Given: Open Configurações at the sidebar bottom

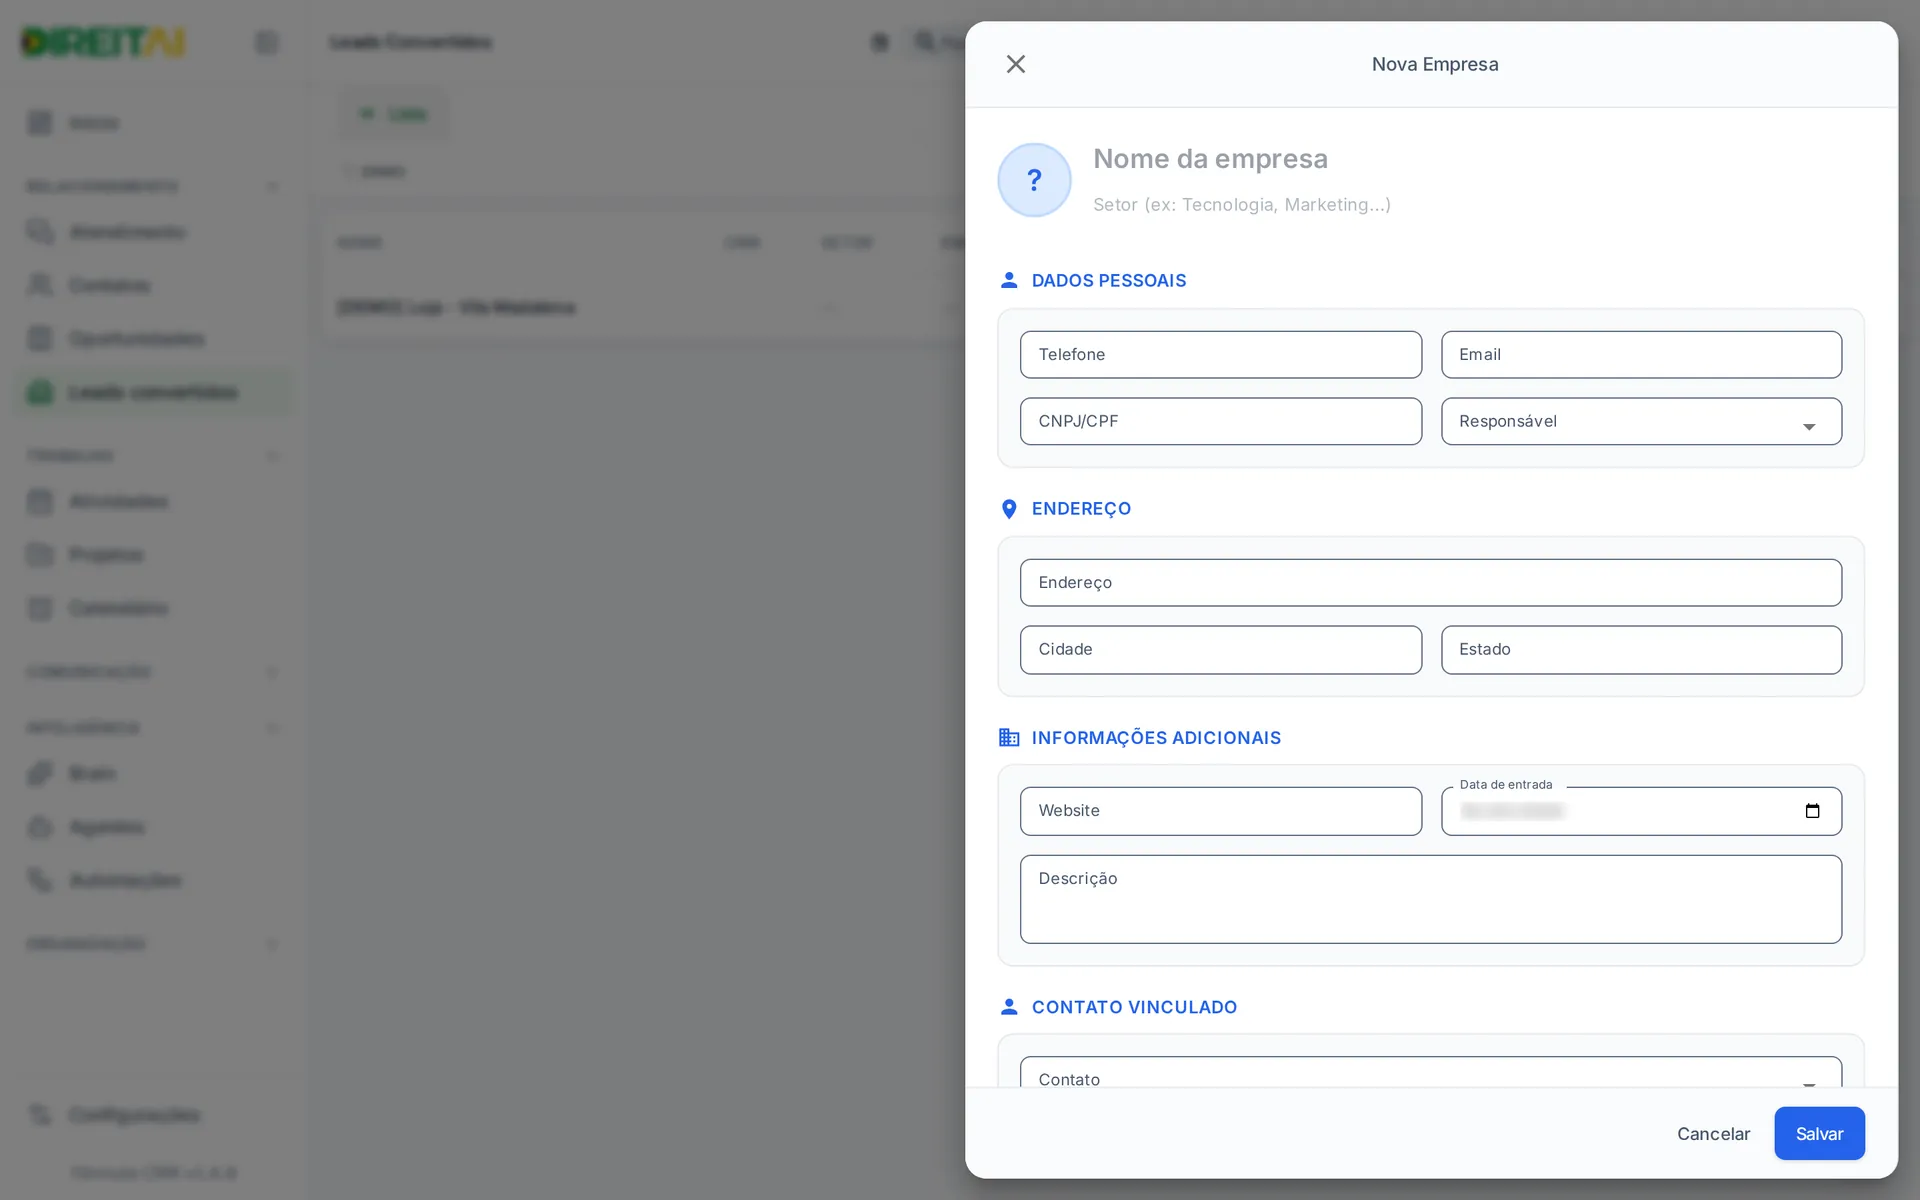Looking at the screenshot, I should click(152, 1114).
